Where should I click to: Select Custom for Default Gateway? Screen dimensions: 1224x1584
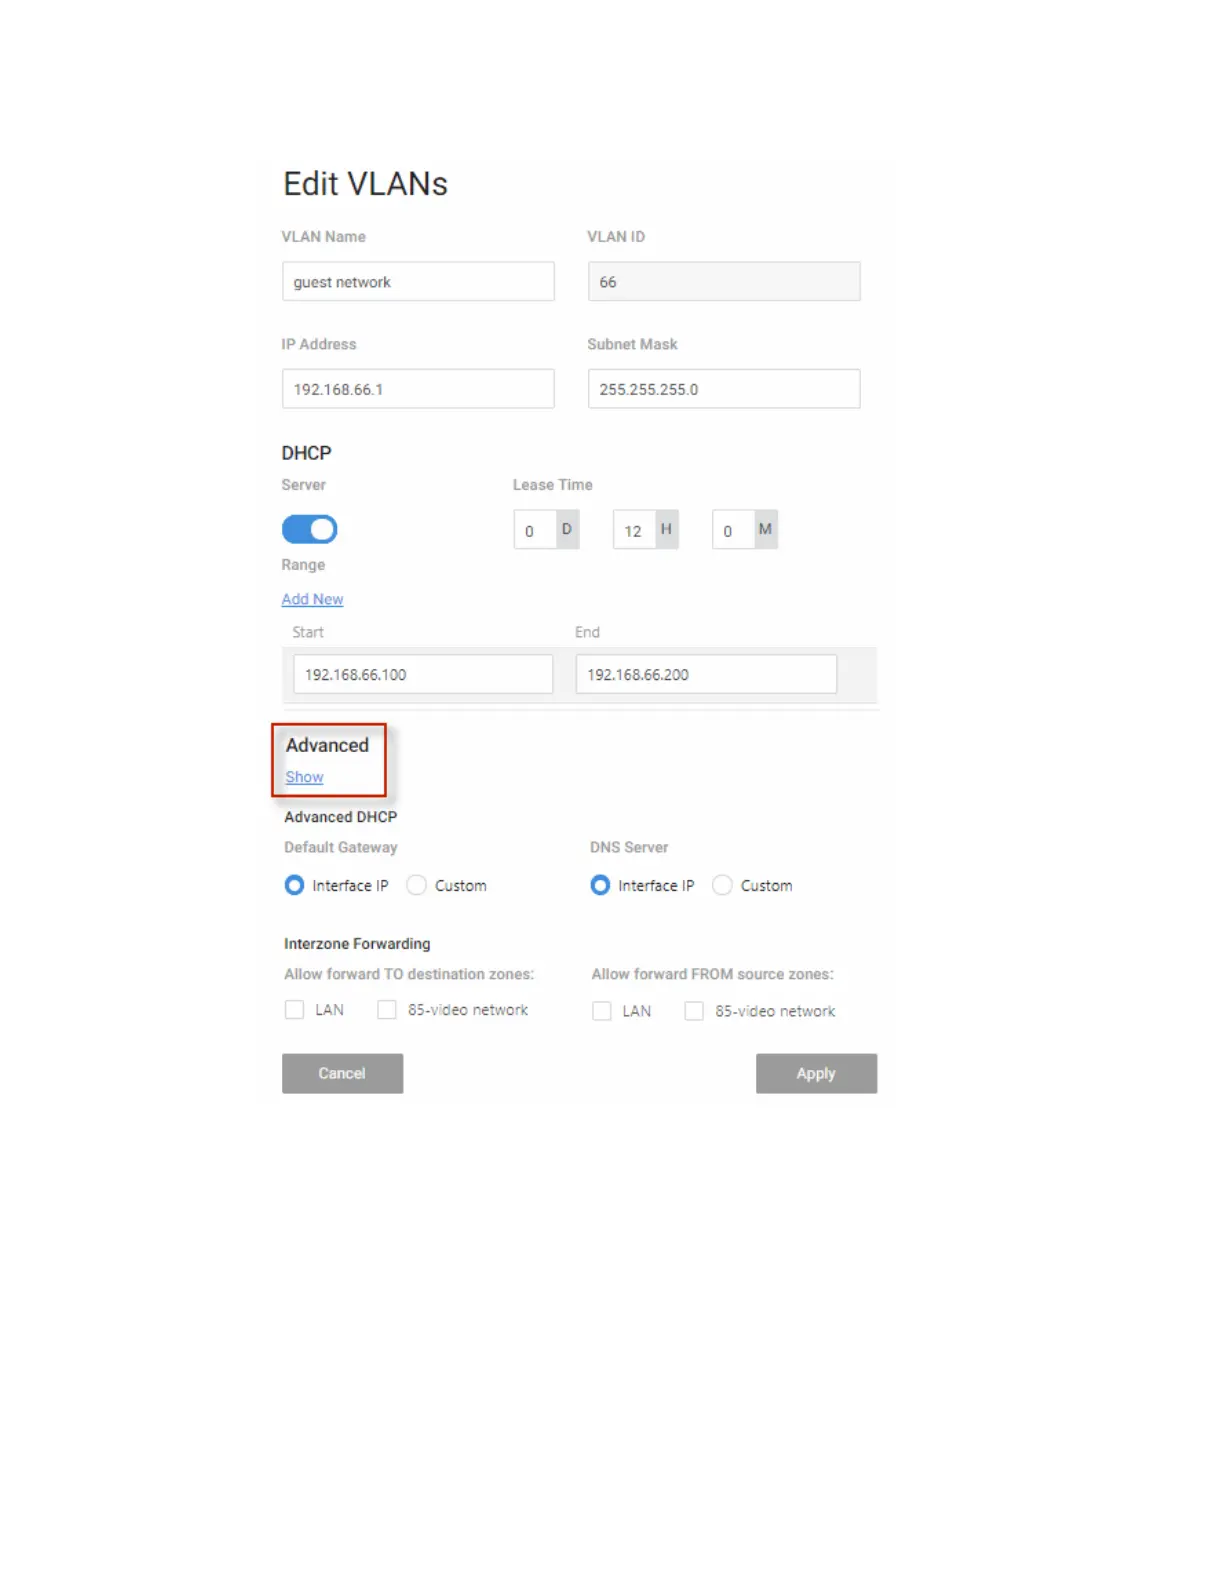pyautogui.click(x=417, y=885)
